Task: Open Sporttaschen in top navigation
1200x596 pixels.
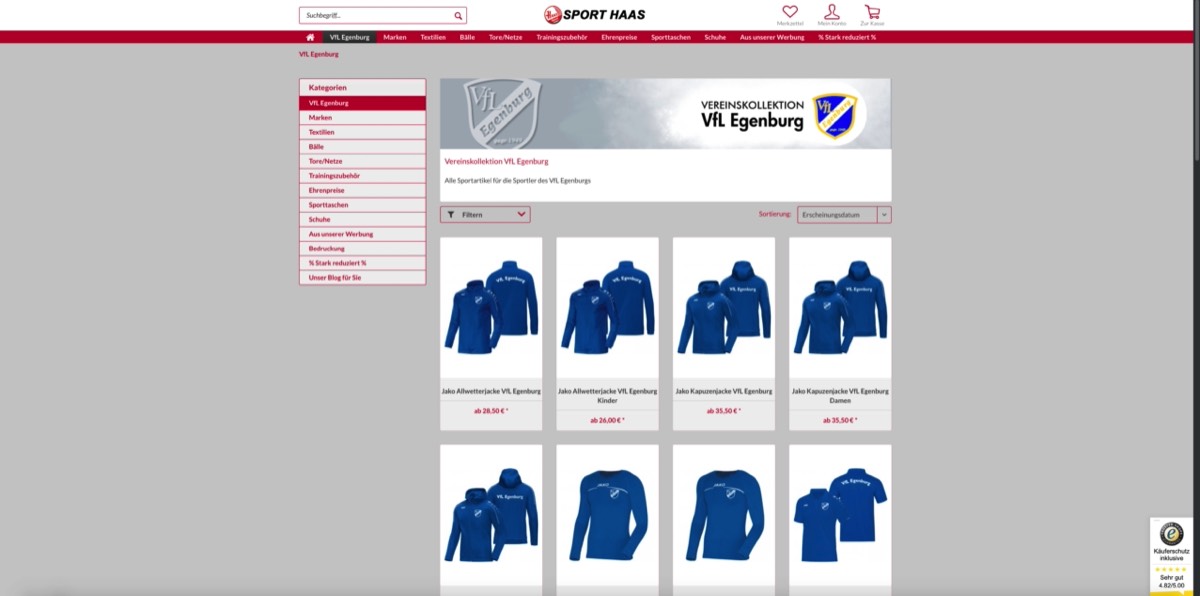Action: coord(671,37)
